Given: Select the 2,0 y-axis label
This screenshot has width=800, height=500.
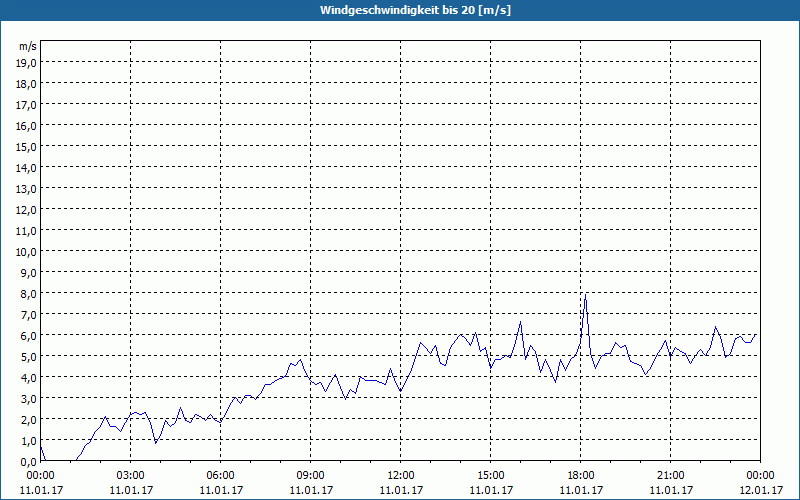Looking at the screenshot, I should point(29,419).
